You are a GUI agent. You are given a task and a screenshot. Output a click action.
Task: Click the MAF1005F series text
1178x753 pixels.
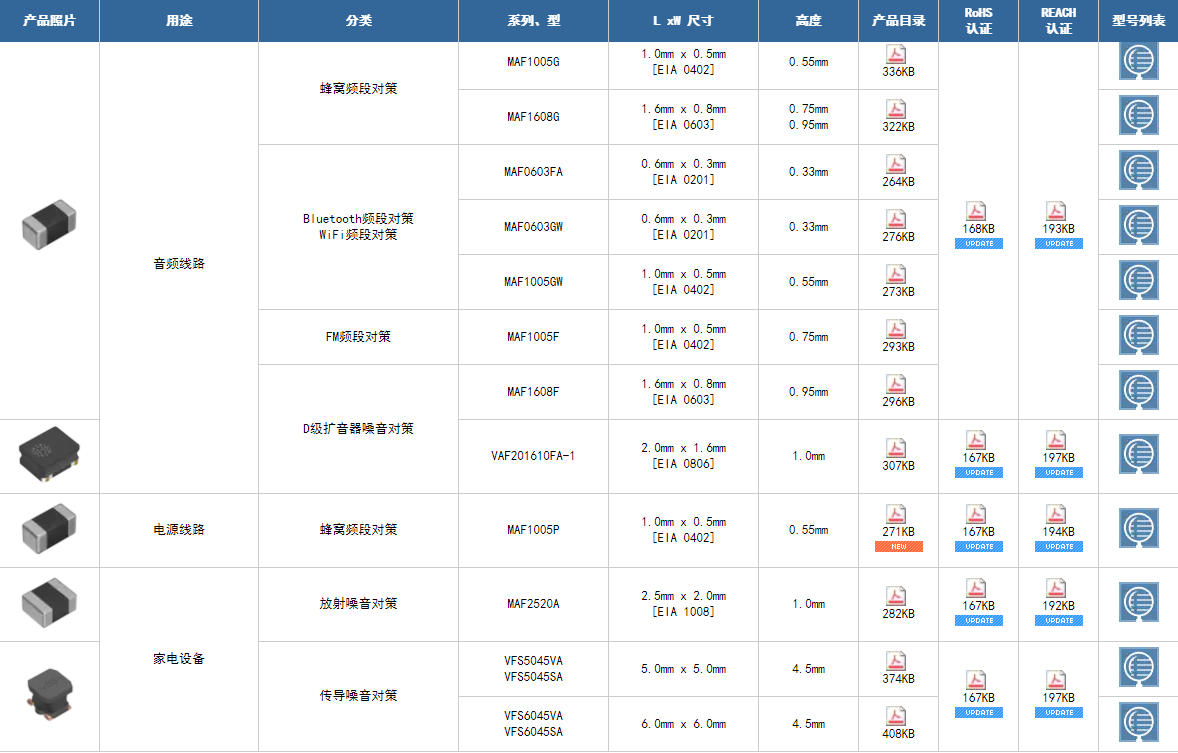(533, 337)
